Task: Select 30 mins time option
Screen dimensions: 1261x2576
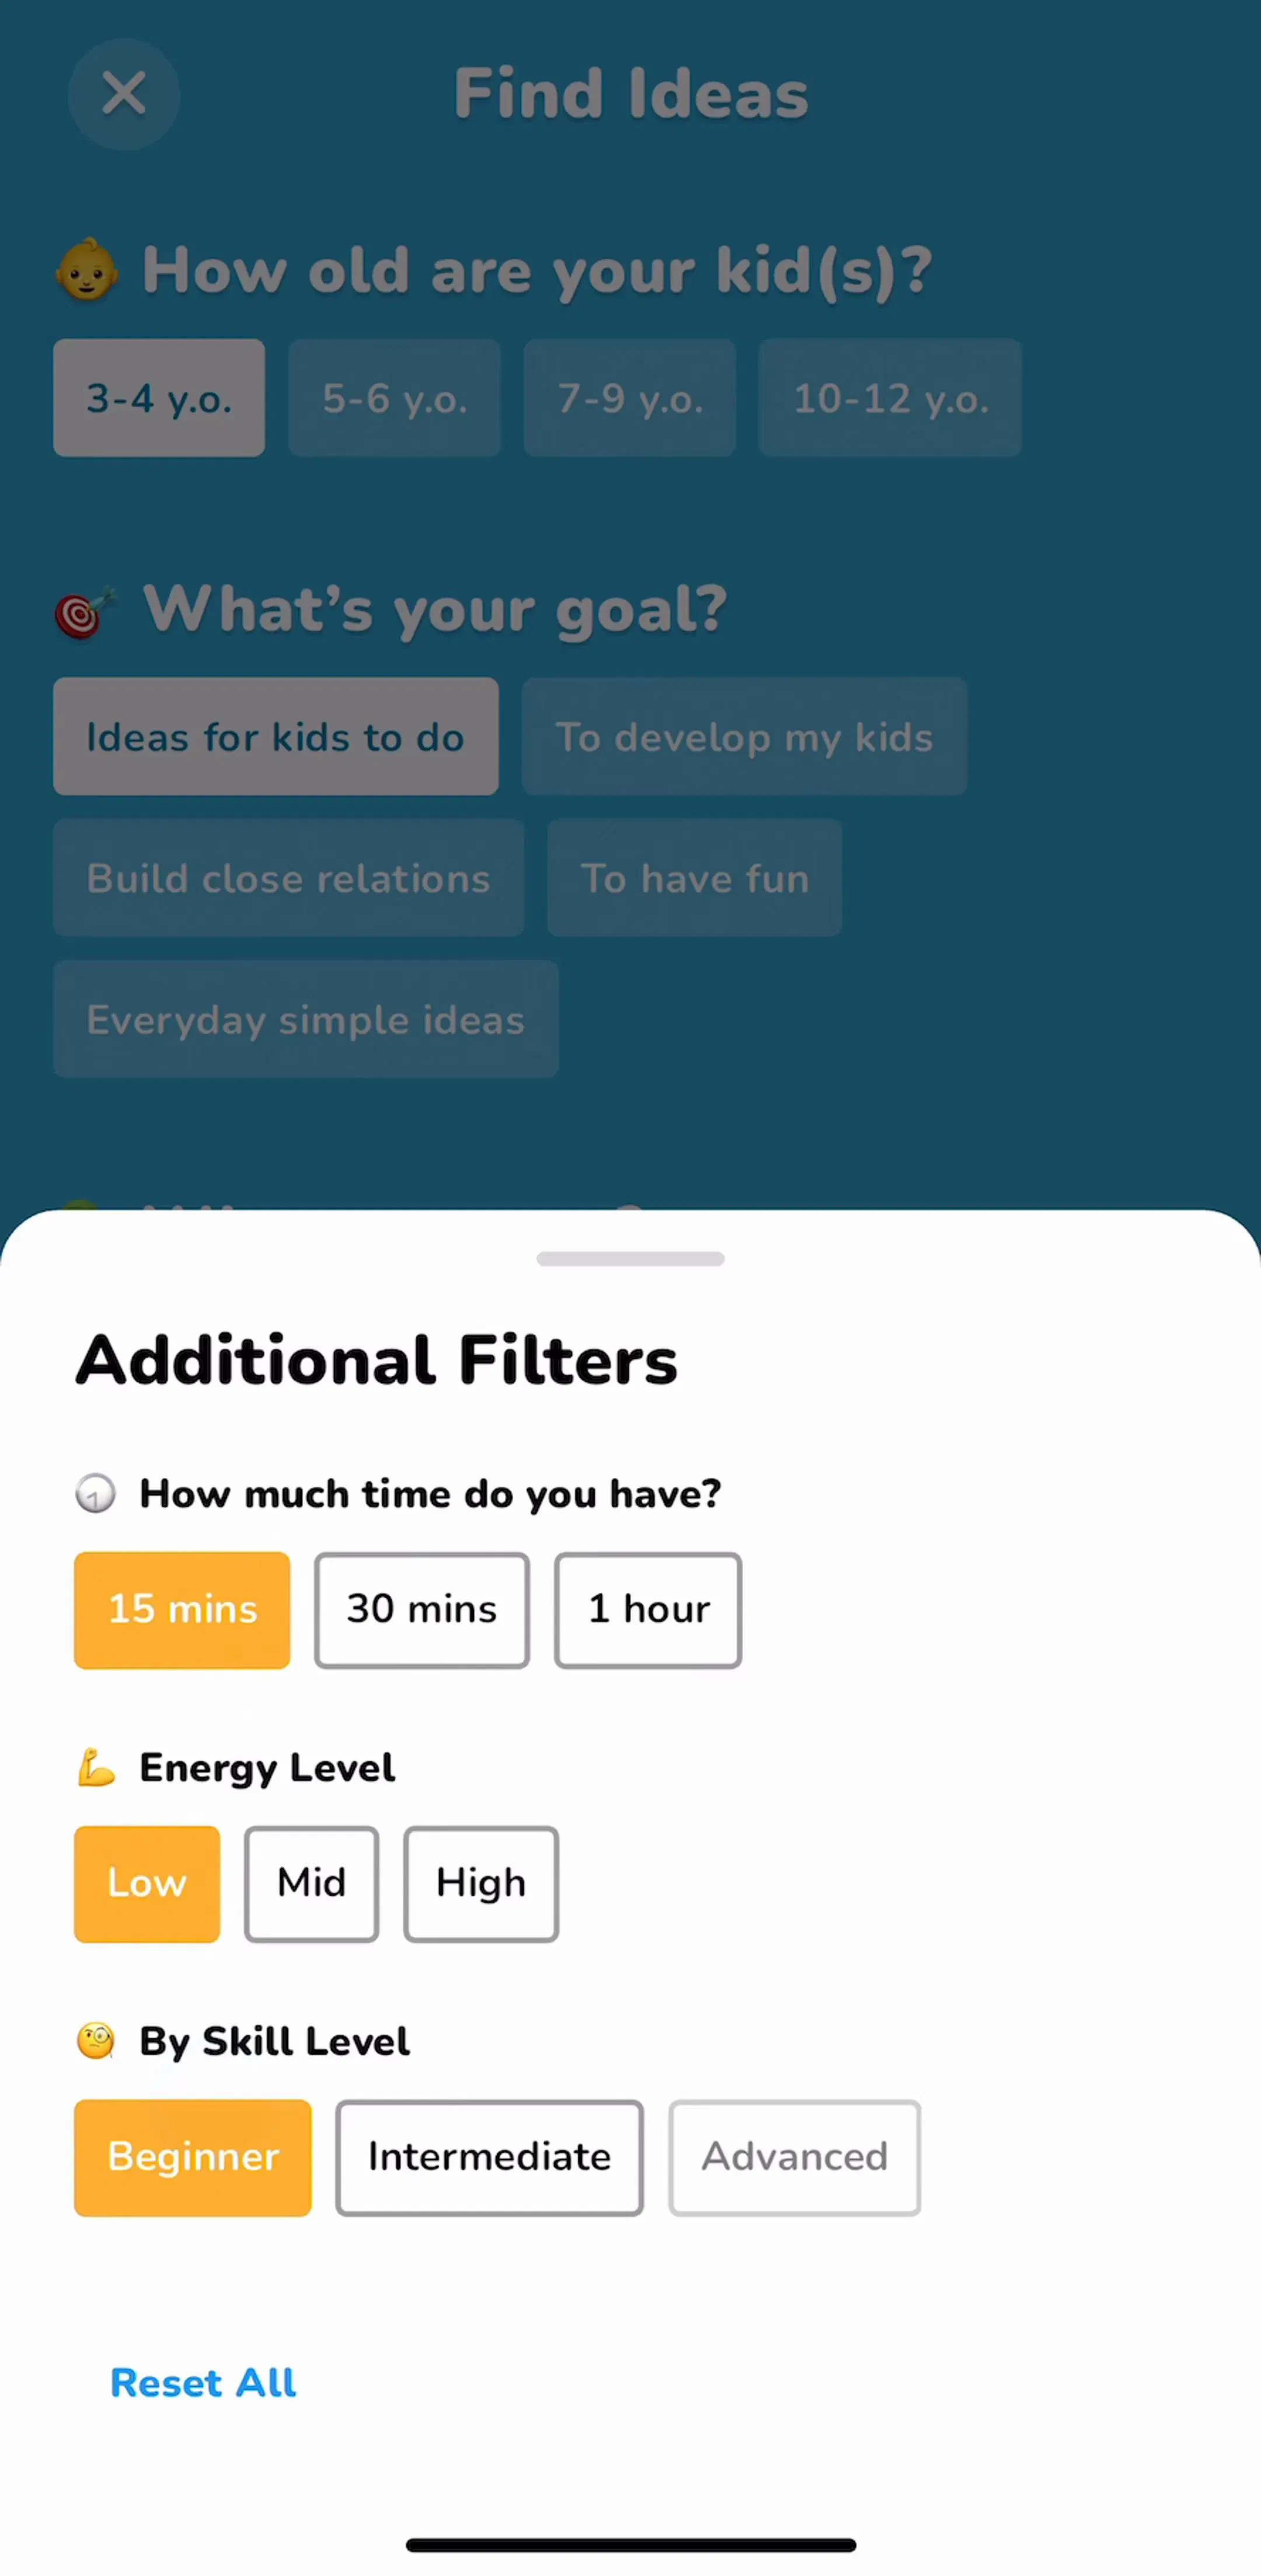Action: [422, 1610]
